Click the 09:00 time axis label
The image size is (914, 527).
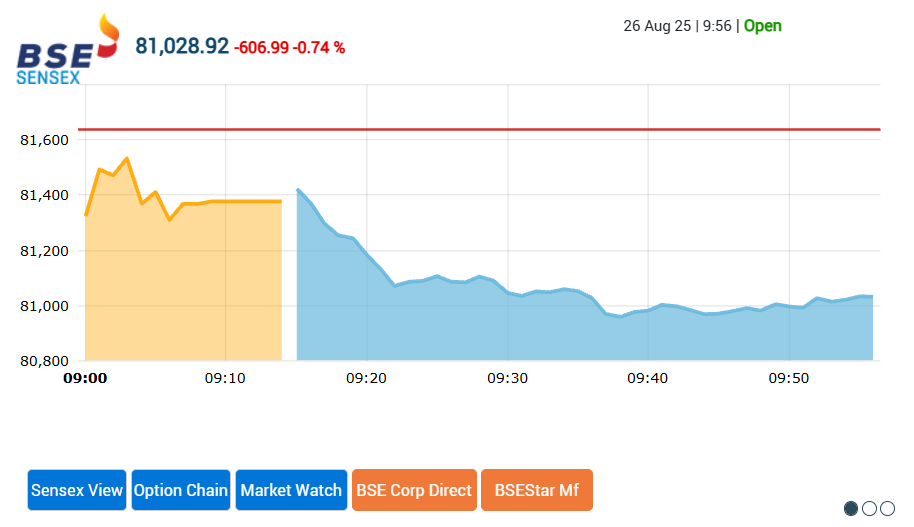[85, 378]
